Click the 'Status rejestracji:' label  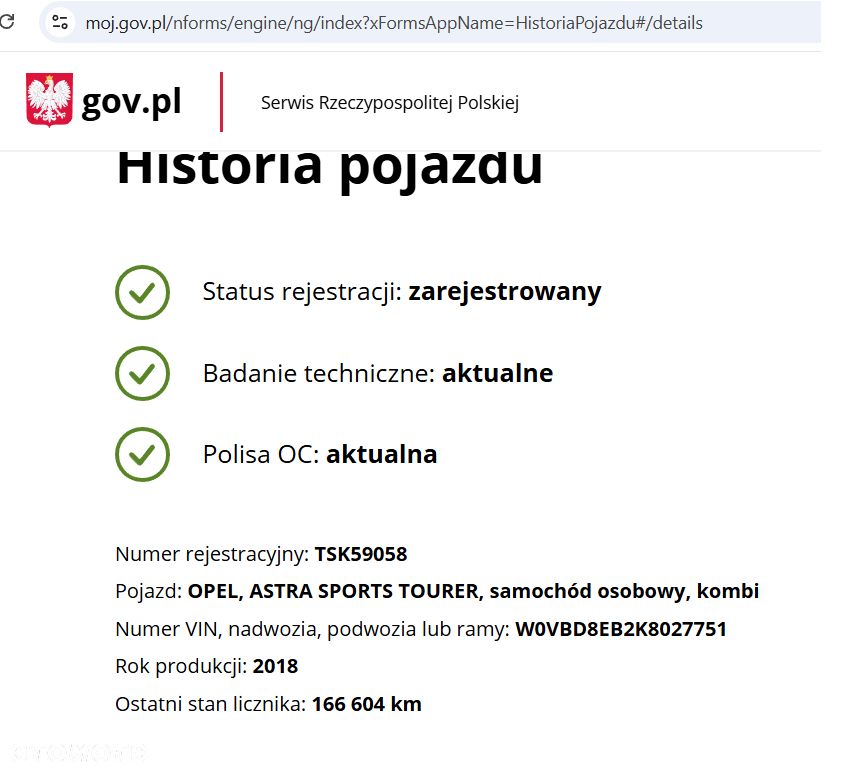(x=303, y=292)
